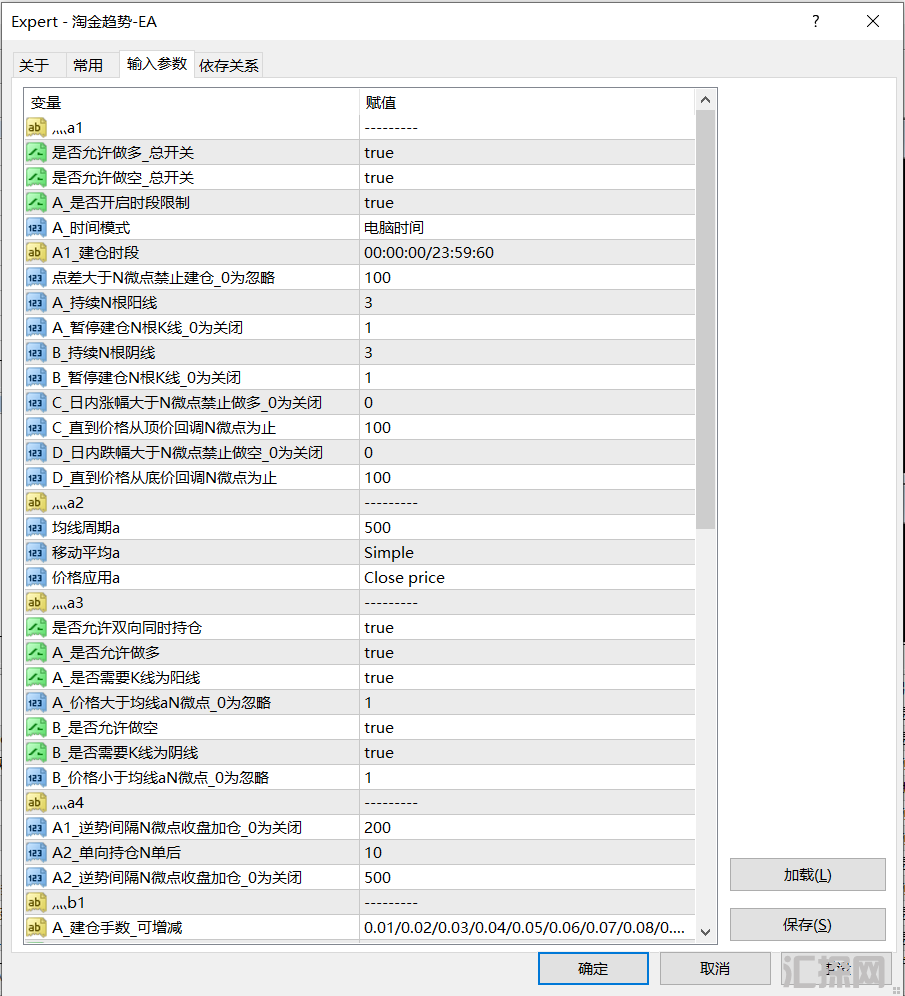This screenshot has width=905, height=996.
Task: Toggle the true value of A_是否需要K线为阳线
Action: tap(379, 678)
